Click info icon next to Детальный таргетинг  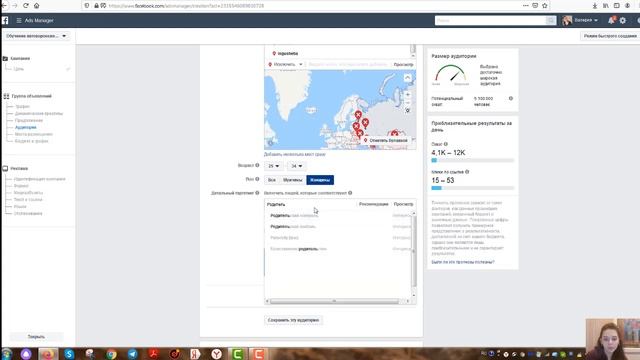257,193
